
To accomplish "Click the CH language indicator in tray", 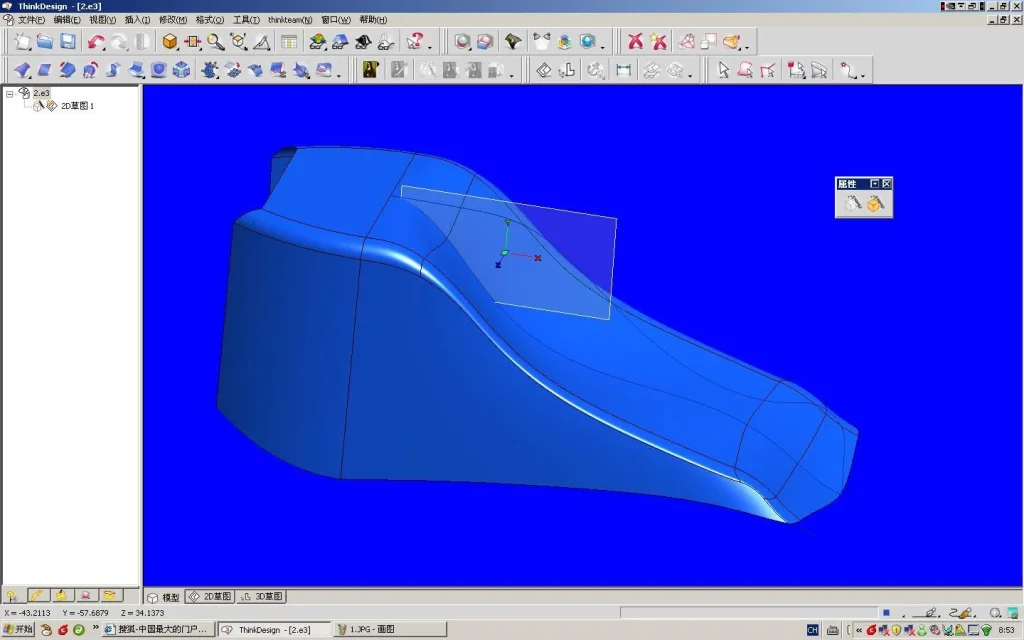I will point(812,630).
